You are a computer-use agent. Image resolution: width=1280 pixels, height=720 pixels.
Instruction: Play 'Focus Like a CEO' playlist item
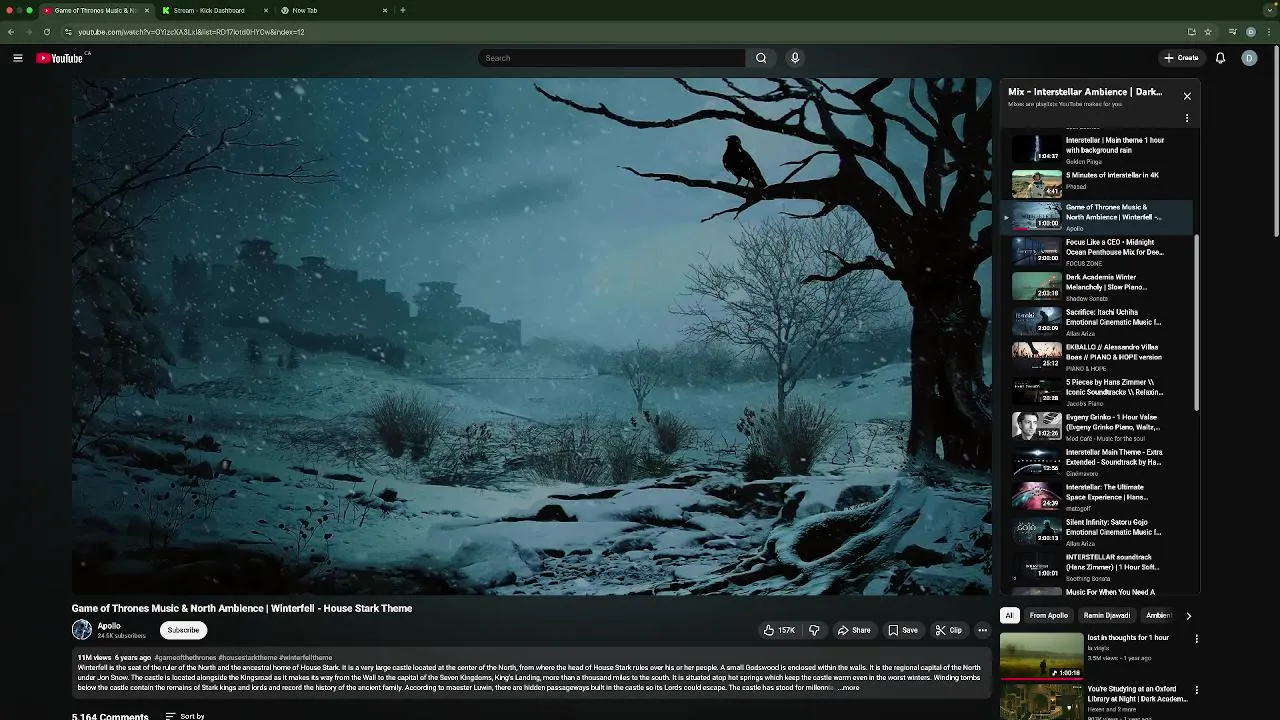(1098, 252)
